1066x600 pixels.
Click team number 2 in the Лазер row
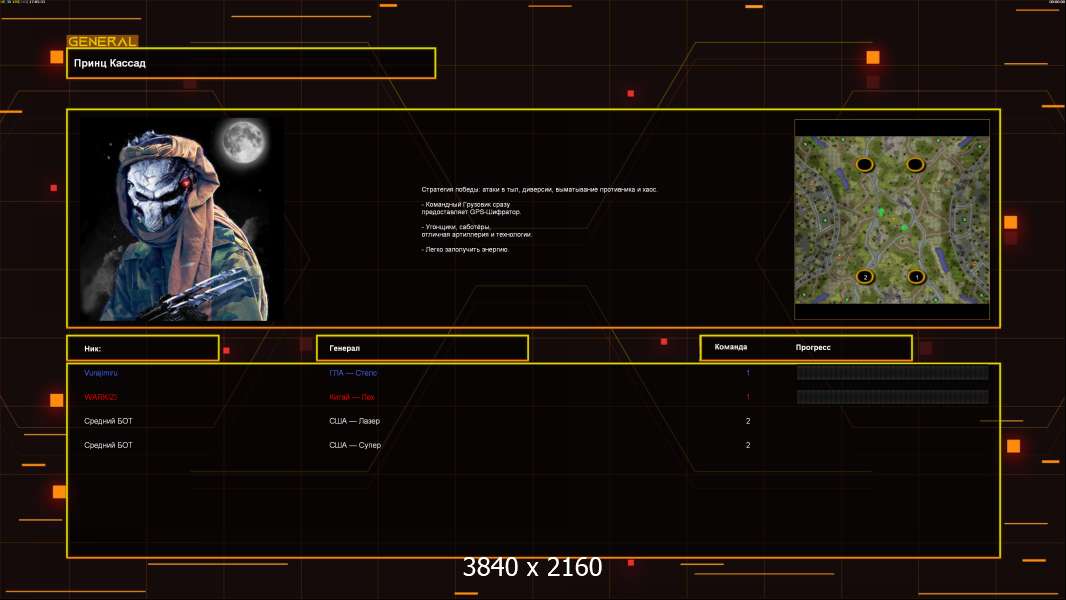coord(748,421)
